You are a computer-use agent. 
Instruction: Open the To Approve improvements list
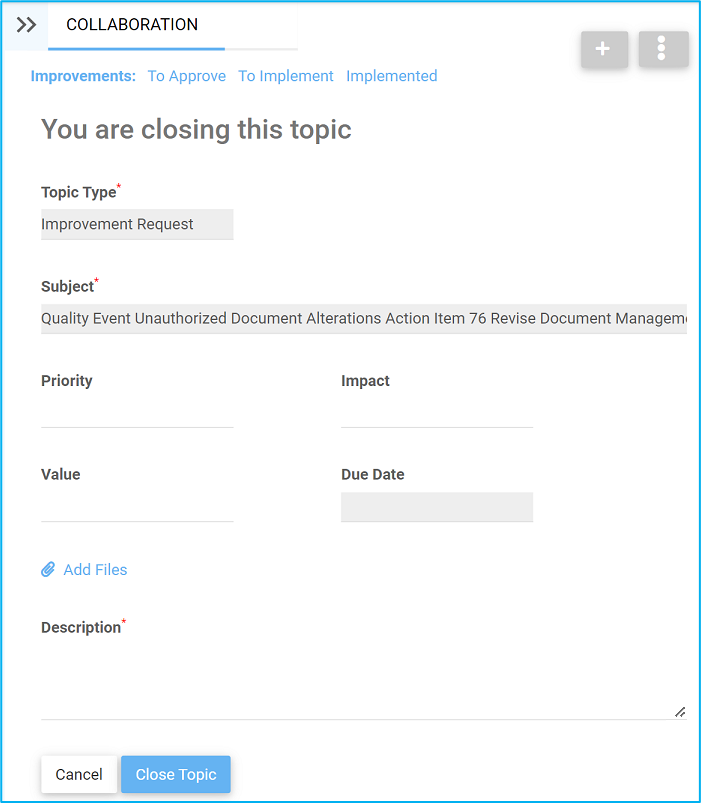[x=186, y=76]
